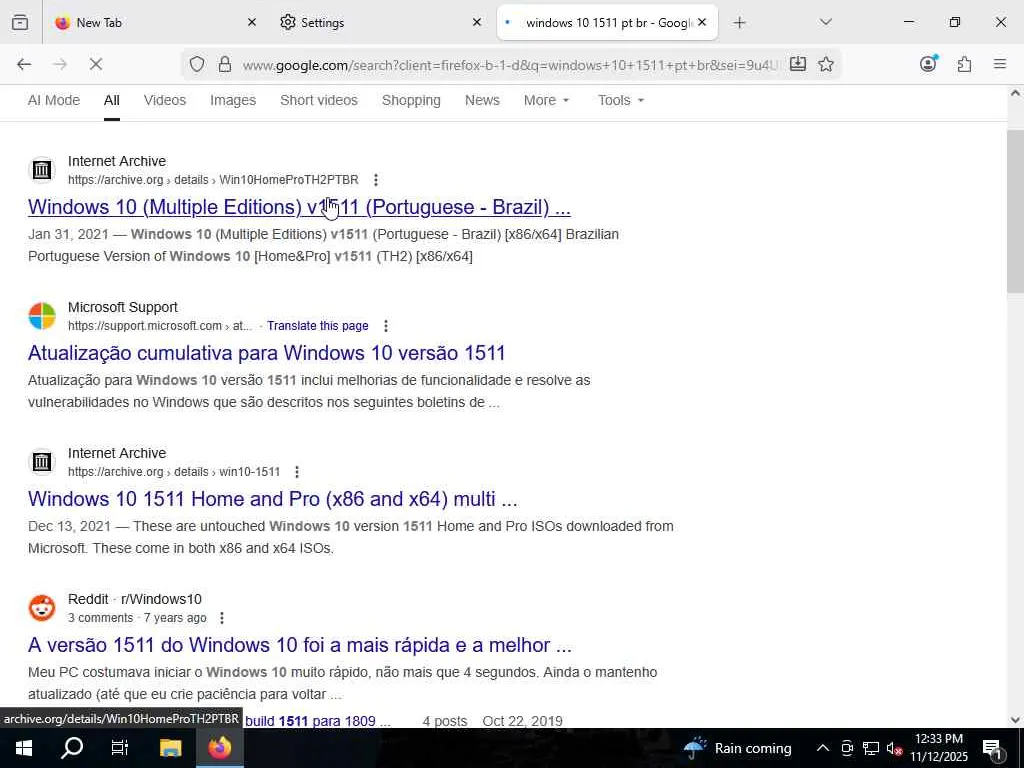Close the Google search tab
The width and height of the screenshot is (1024, 768).
[x=702, y=22]
